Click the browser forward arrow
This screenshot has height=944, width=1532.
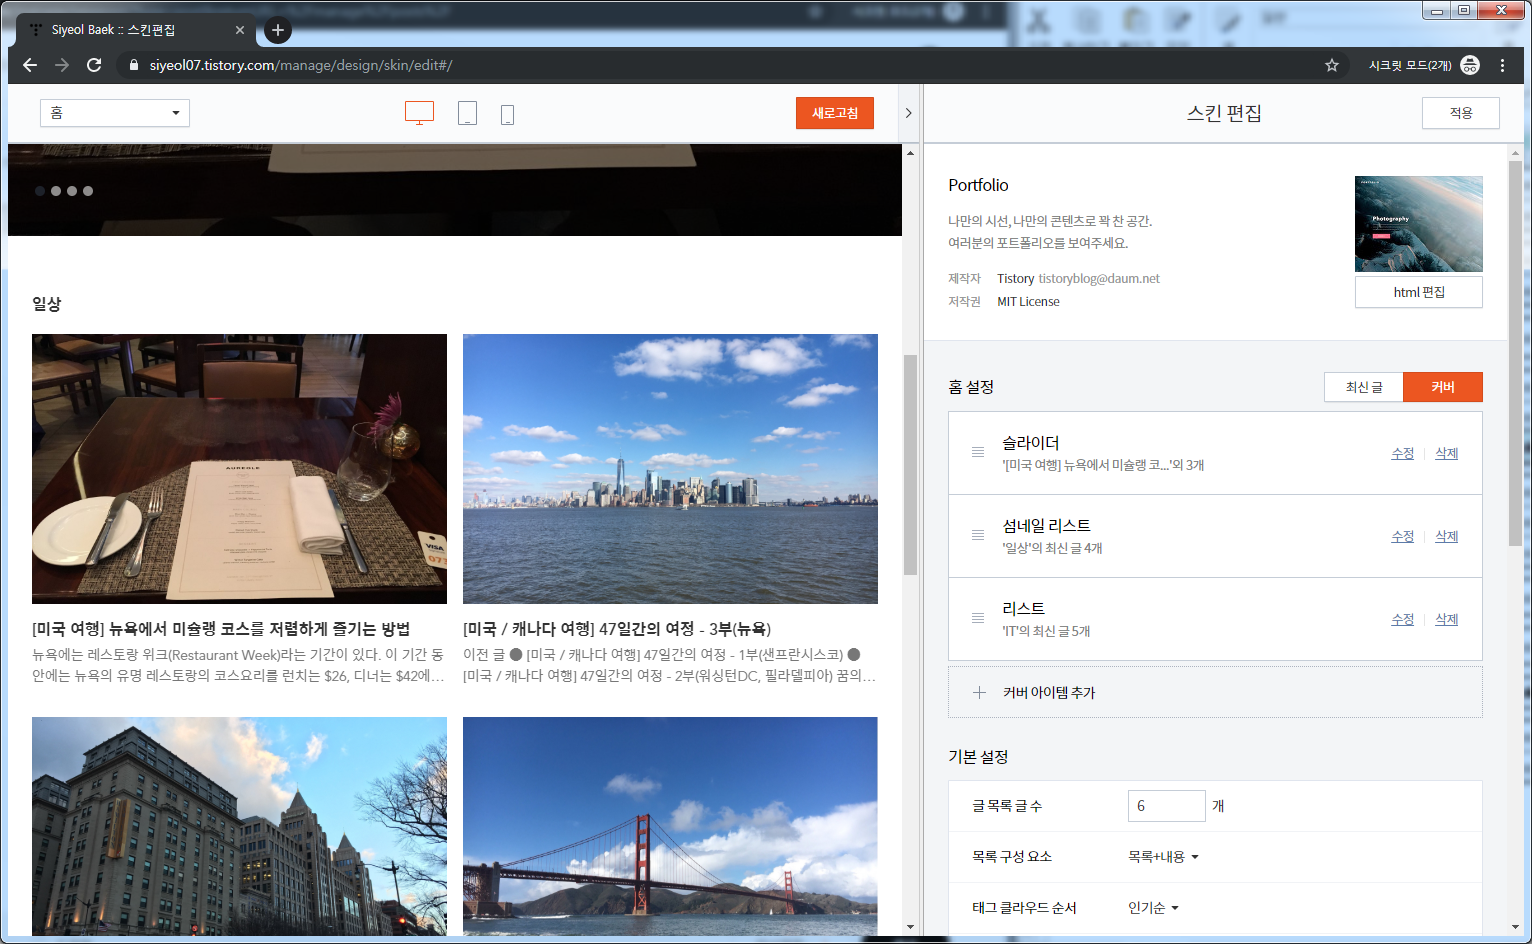pos(62,65)
